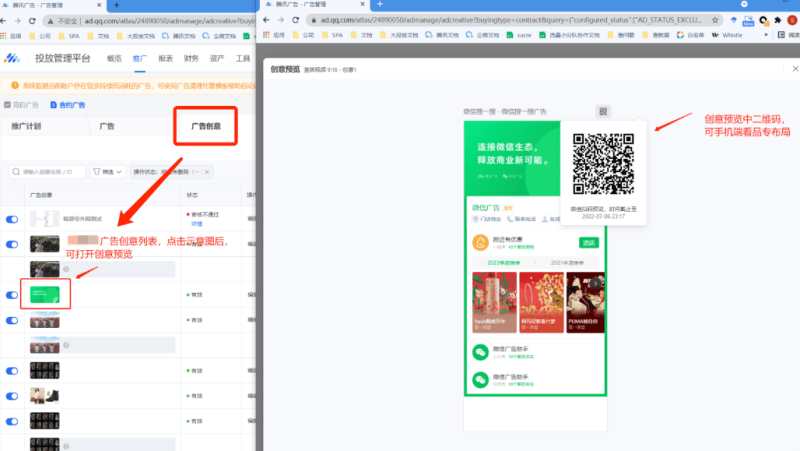Click the warning icon in the orange notice banner

point(15,86)
